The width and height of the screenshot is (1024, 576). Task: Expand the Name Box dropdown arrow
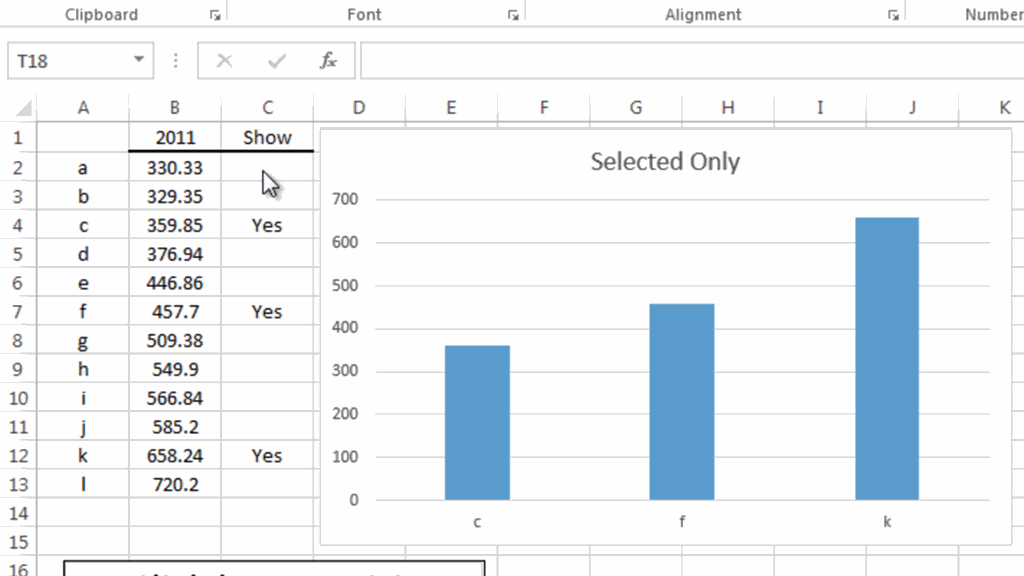tap(139, 61)
